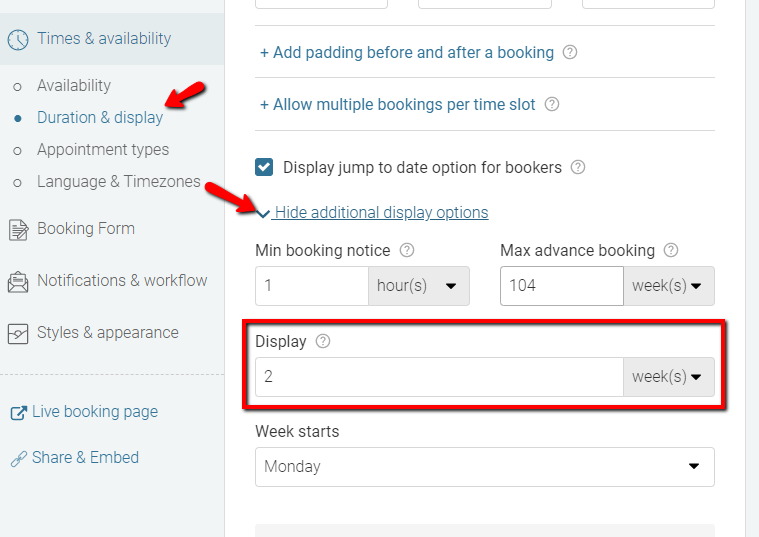Click the Booking Form document icon
The width and height of the screenshot is (759, 537).
[x=18, y=230]
